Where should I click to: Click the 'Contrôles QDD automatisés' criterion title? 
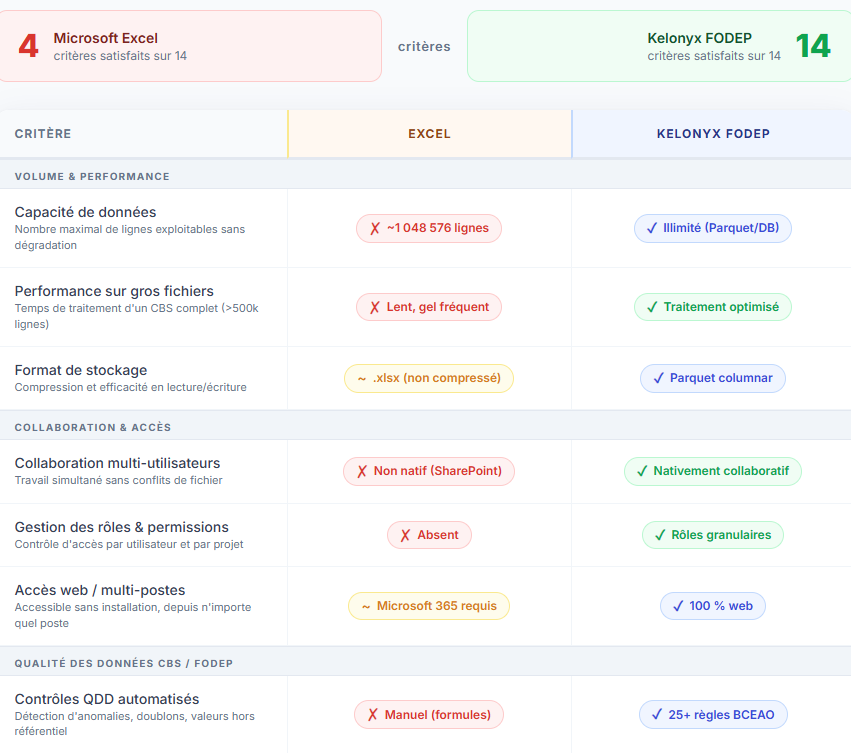(107, 699)
